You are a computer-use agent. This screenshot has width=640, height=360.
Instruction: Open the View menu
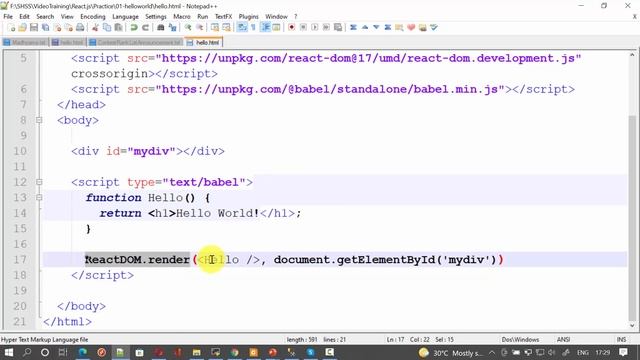click(x=67, y=17)
